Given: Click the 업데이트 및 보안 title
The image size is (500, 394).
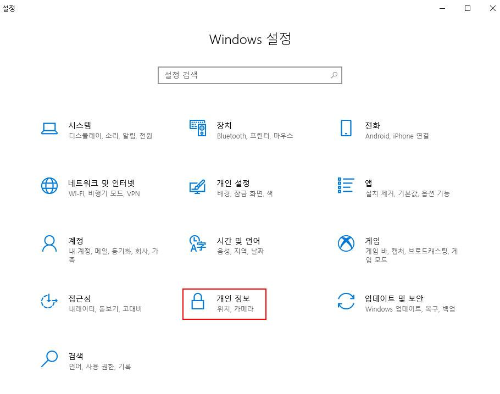Looking at the screenshot, I should [x=394, y=298].
